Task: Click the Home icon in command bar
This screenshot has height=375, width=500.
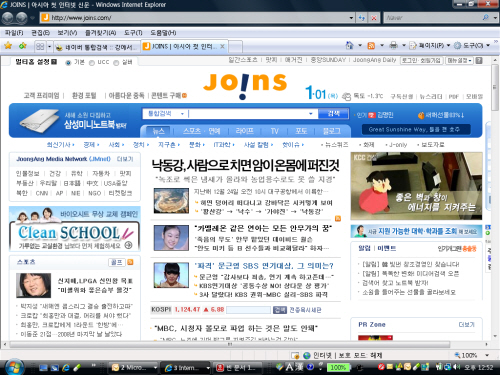Action: 349,45
